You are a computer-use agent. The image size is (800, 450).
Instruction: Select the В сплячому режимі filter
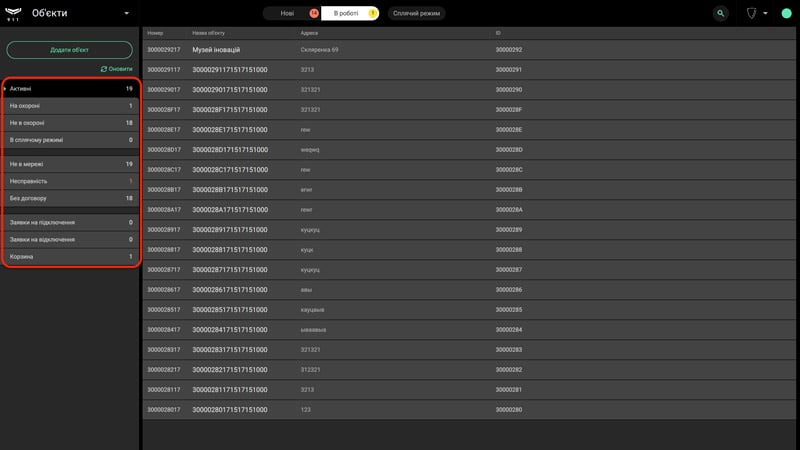(71, 140)
